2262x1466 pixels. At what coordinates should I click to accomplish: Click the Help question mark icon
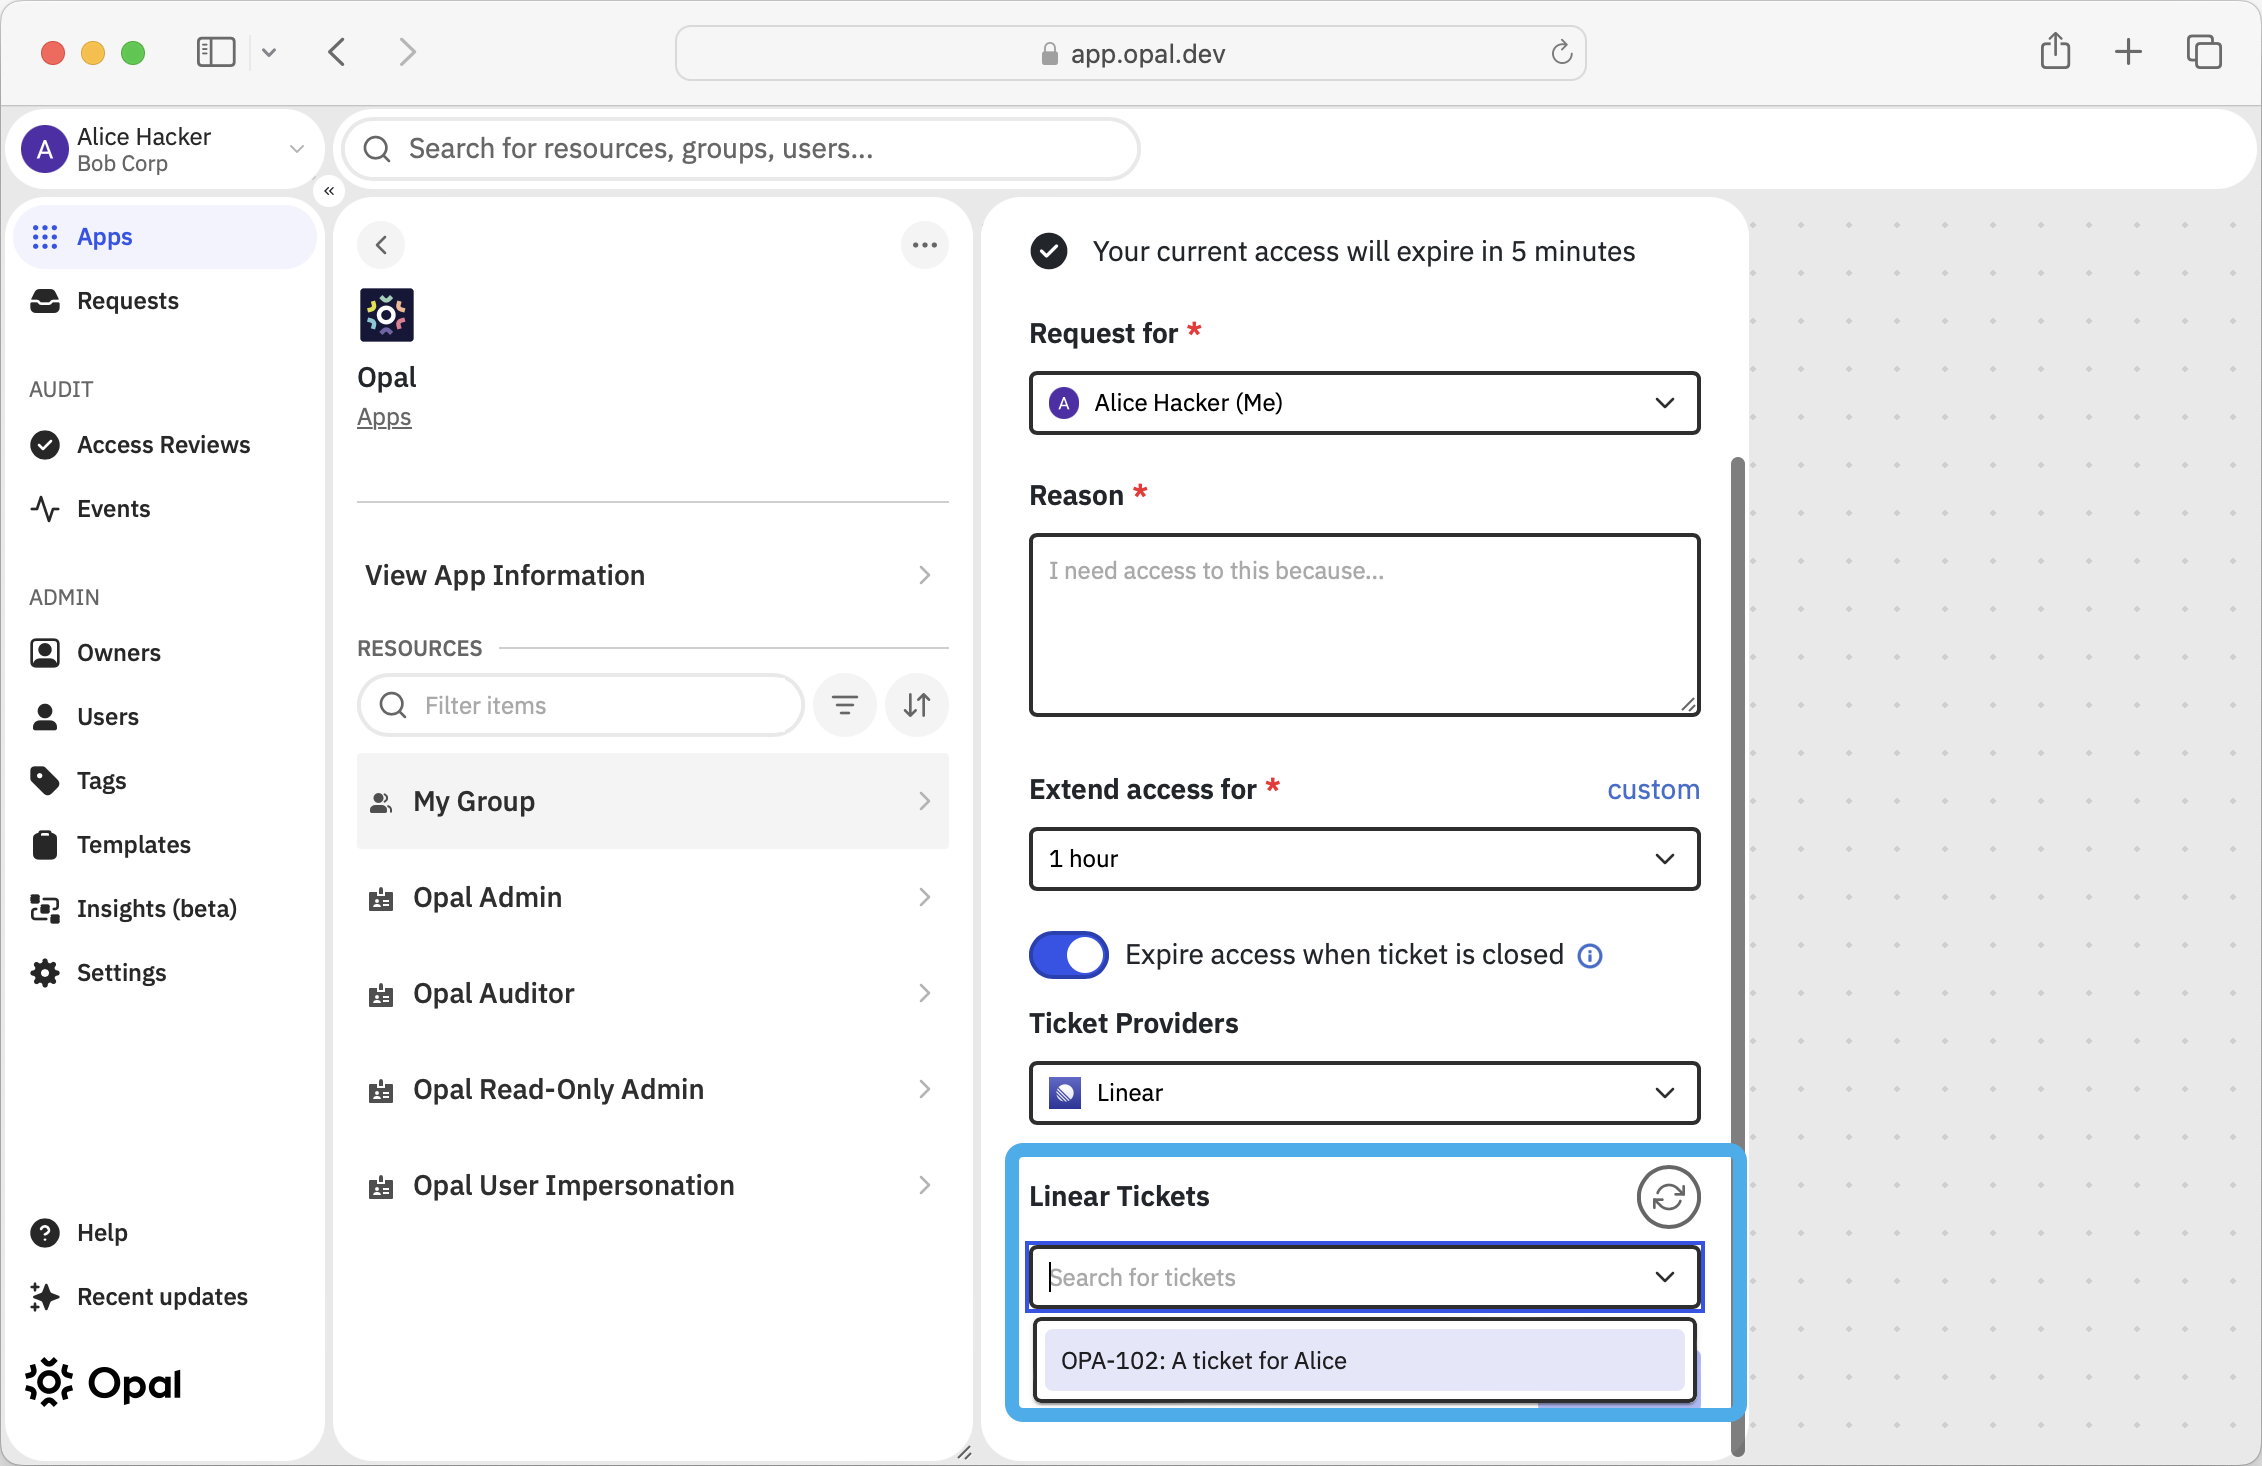click(x=45, y=1233)
